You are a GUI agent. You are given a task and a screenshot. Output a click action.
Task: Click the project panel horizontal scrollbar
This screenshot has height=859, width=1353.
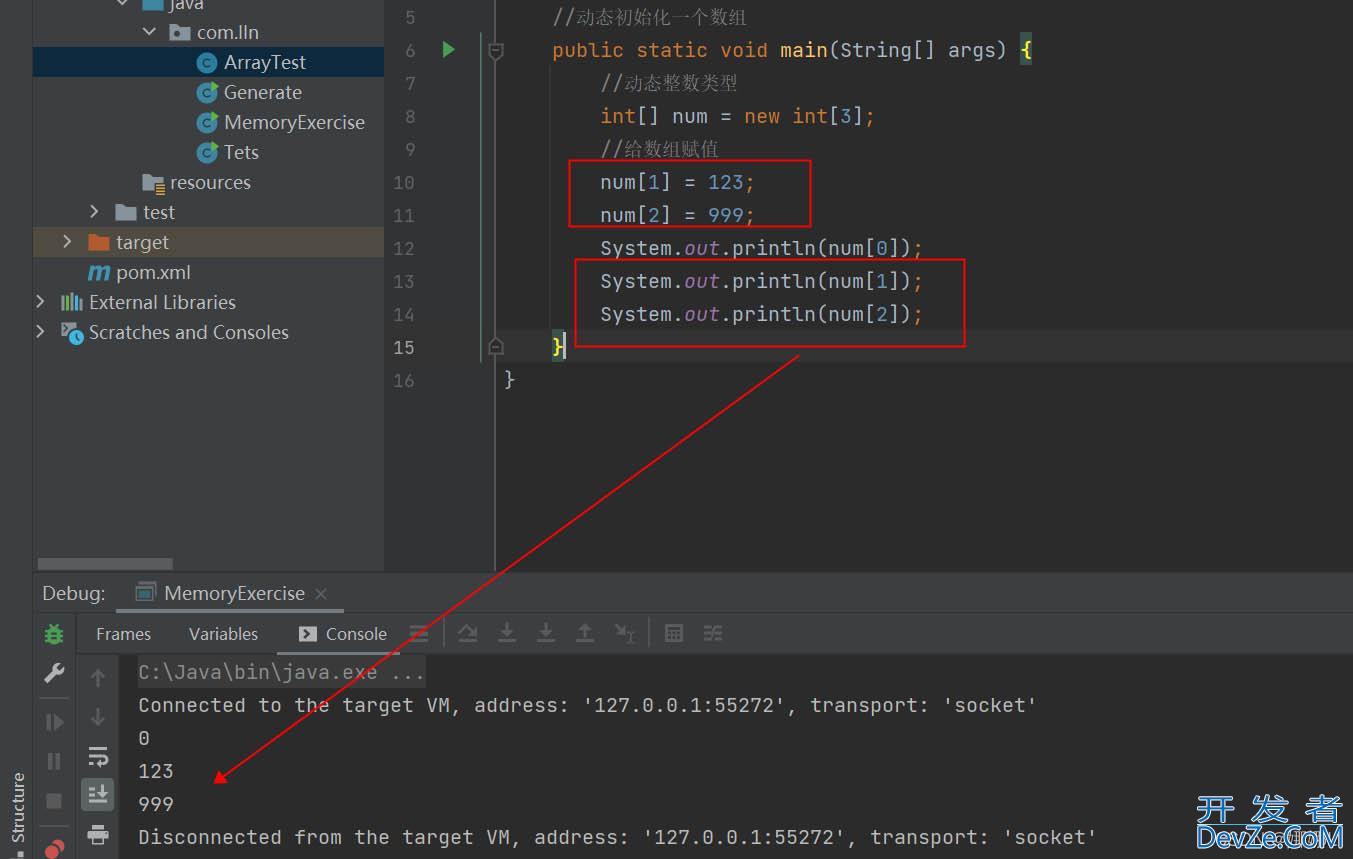point(105,564)
